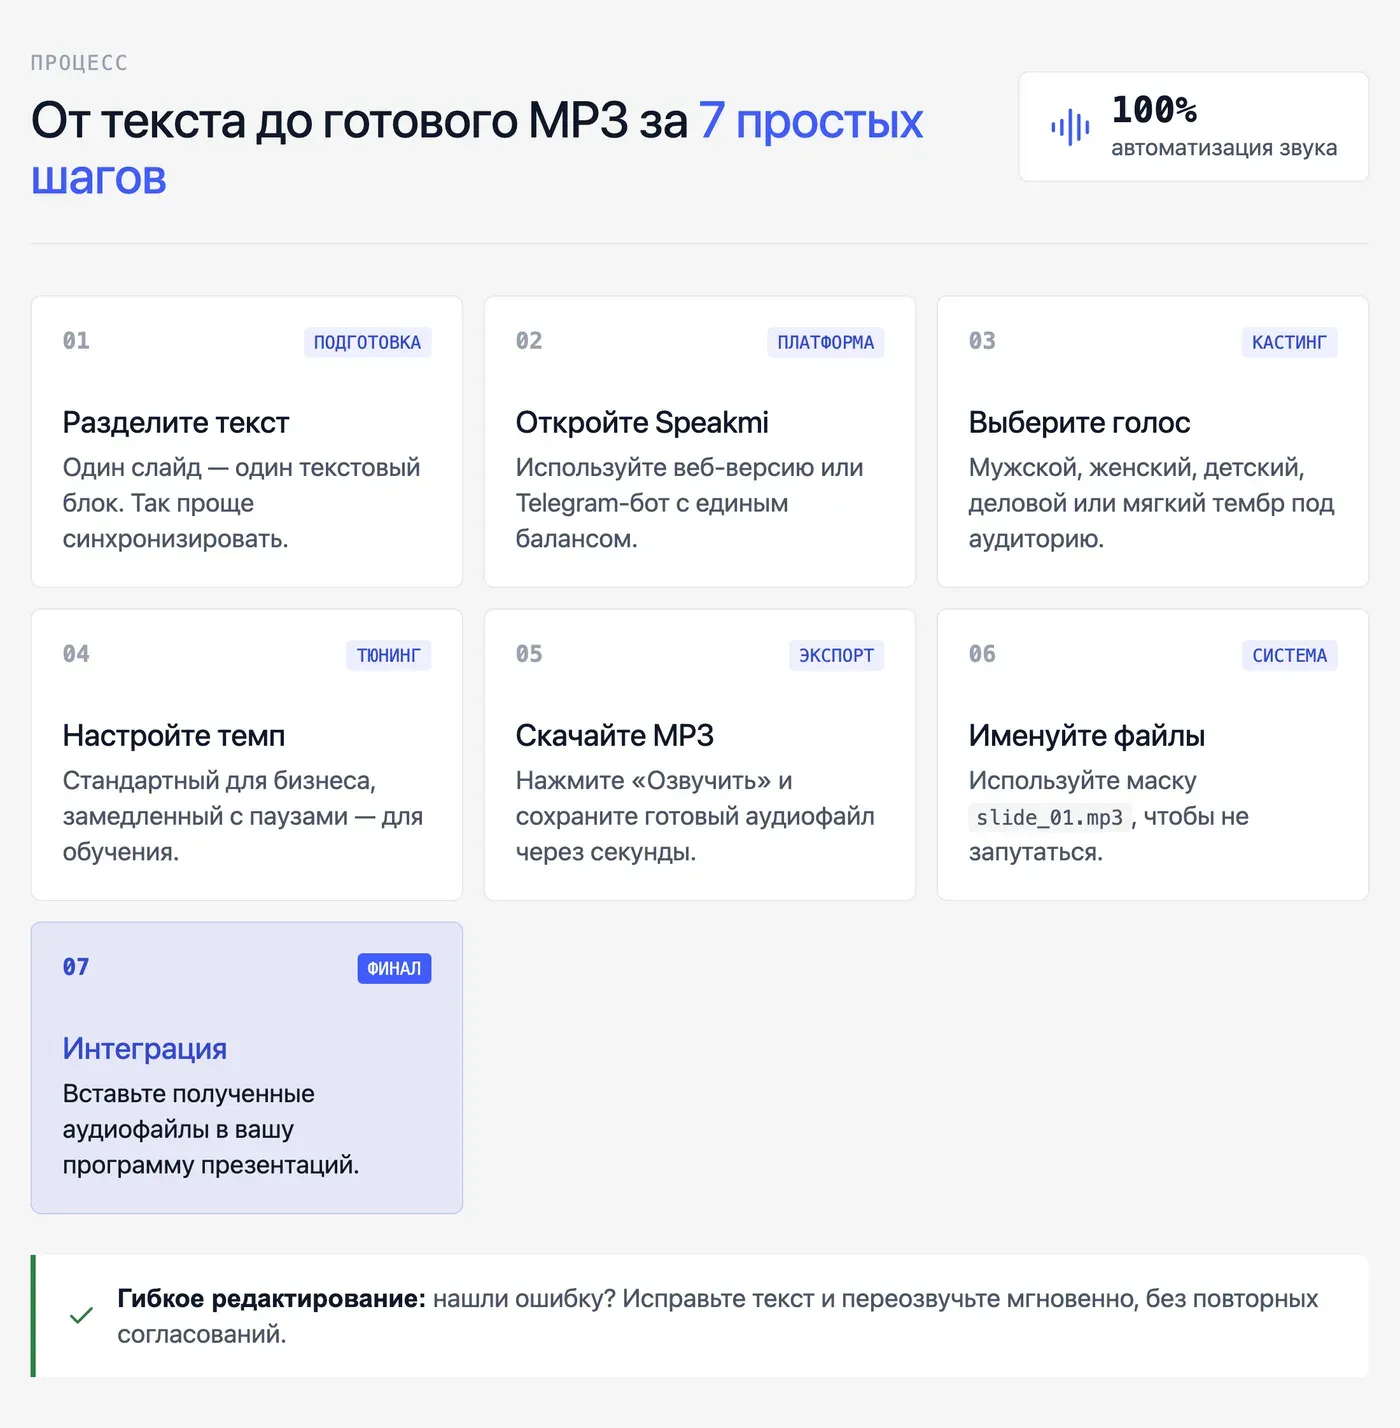
Task: Click the blue 'Интеграция' heading
Action: [x=145, y=1048]
